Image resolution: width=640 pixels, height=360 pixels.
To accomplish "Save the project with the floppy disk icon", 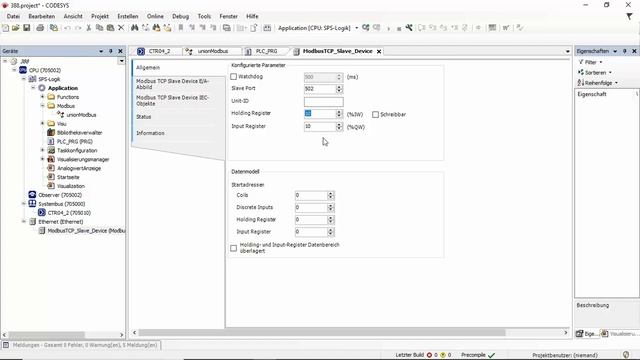I will click(27, 28).
